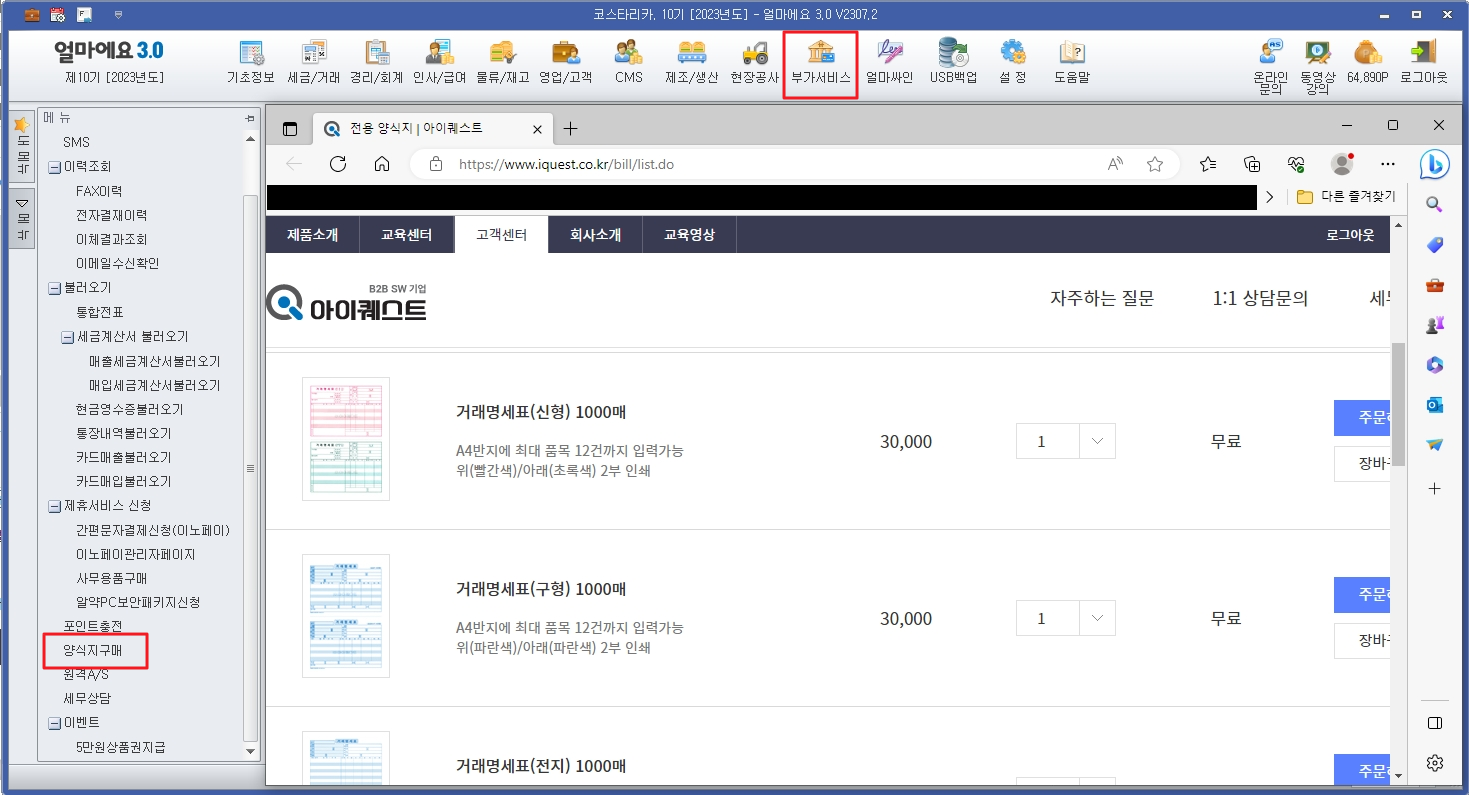Screen dimensions: 1469x795
Task: Click the 거래명세표(신형) product thumbnail
Action: click(x=346, y=438)
